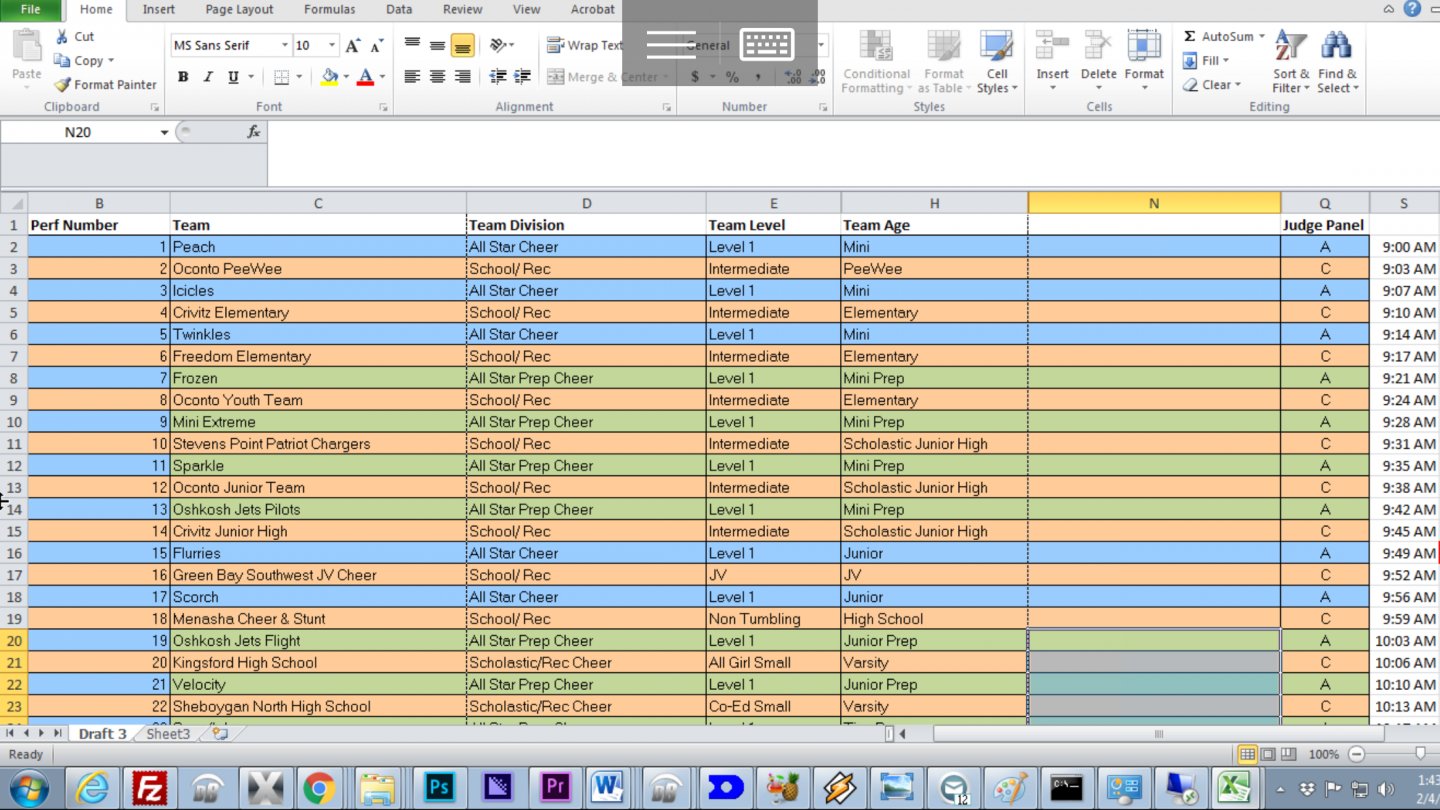Toggle Align Text Right
The image size is (1440, 810).
pyautogui.click(x=462, y=76)
